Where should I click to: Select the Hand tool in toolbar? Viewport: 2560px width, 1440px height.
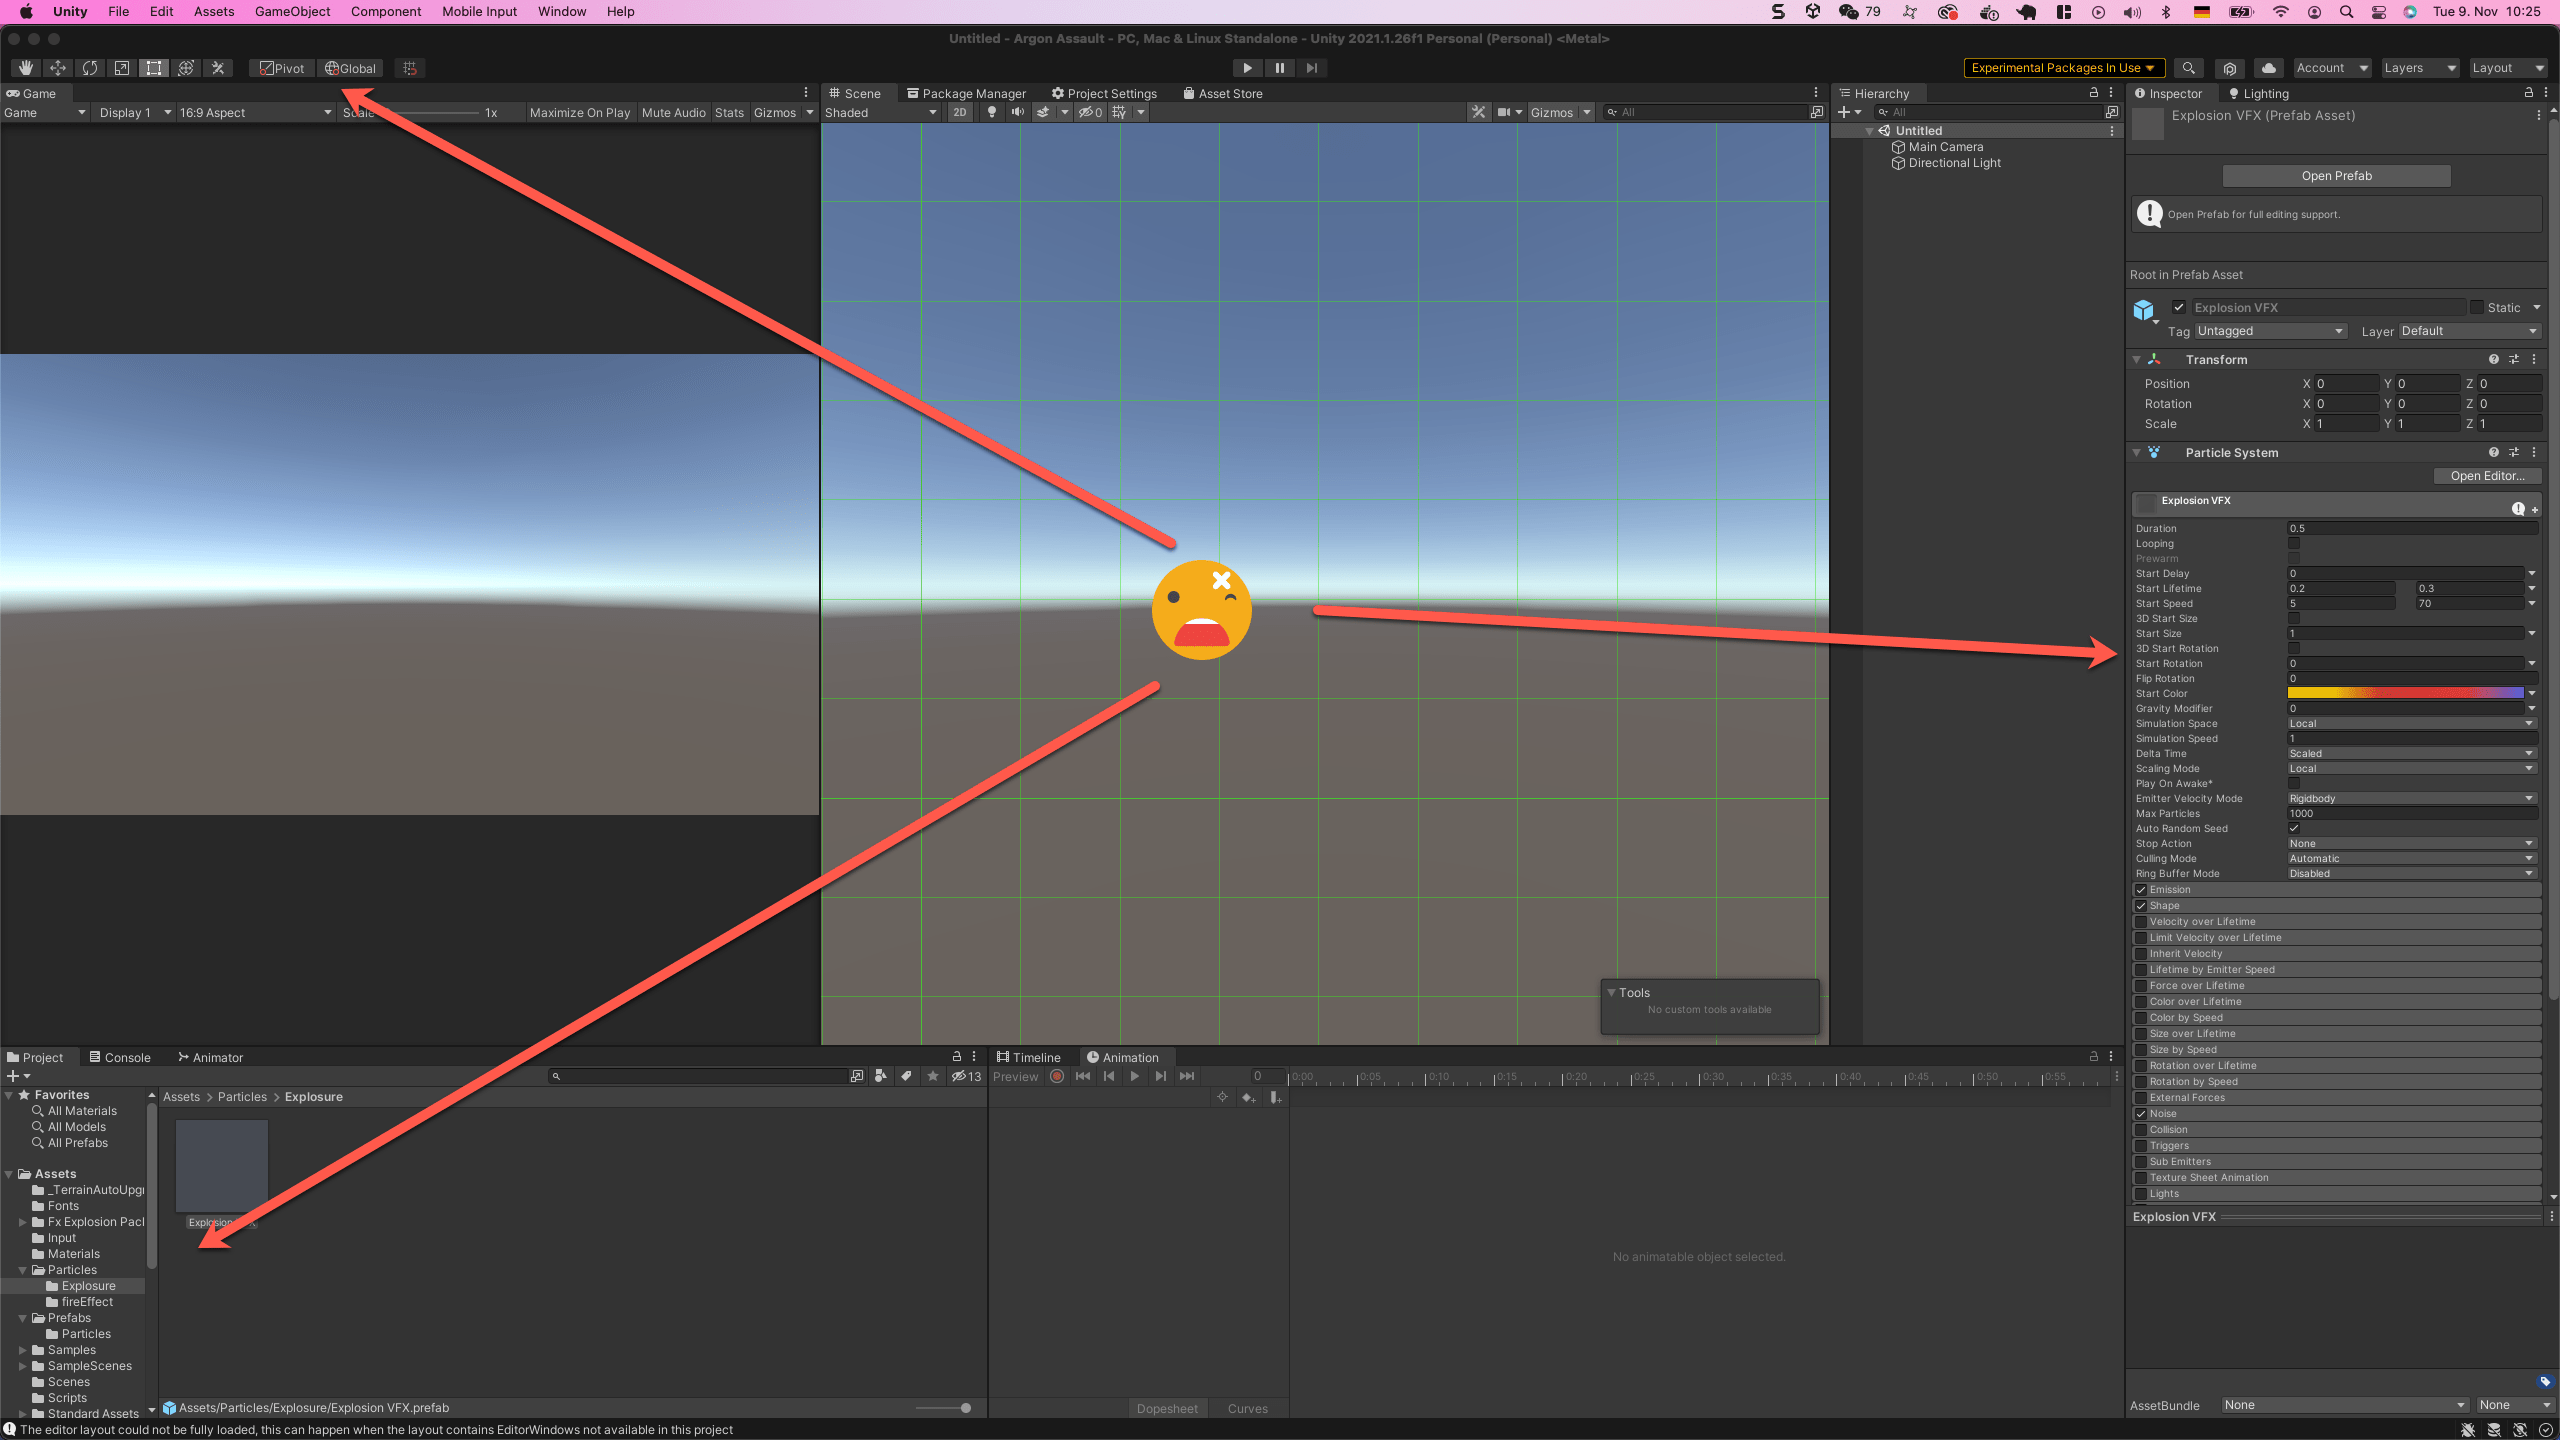click(26, 68)
